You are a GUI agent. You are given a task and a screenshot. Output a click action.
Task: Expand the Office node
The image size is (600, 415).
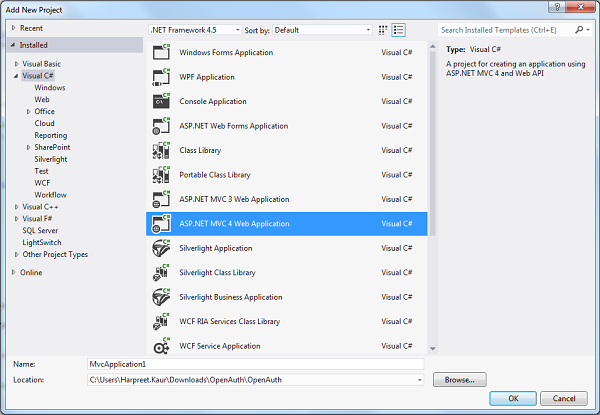28,111
